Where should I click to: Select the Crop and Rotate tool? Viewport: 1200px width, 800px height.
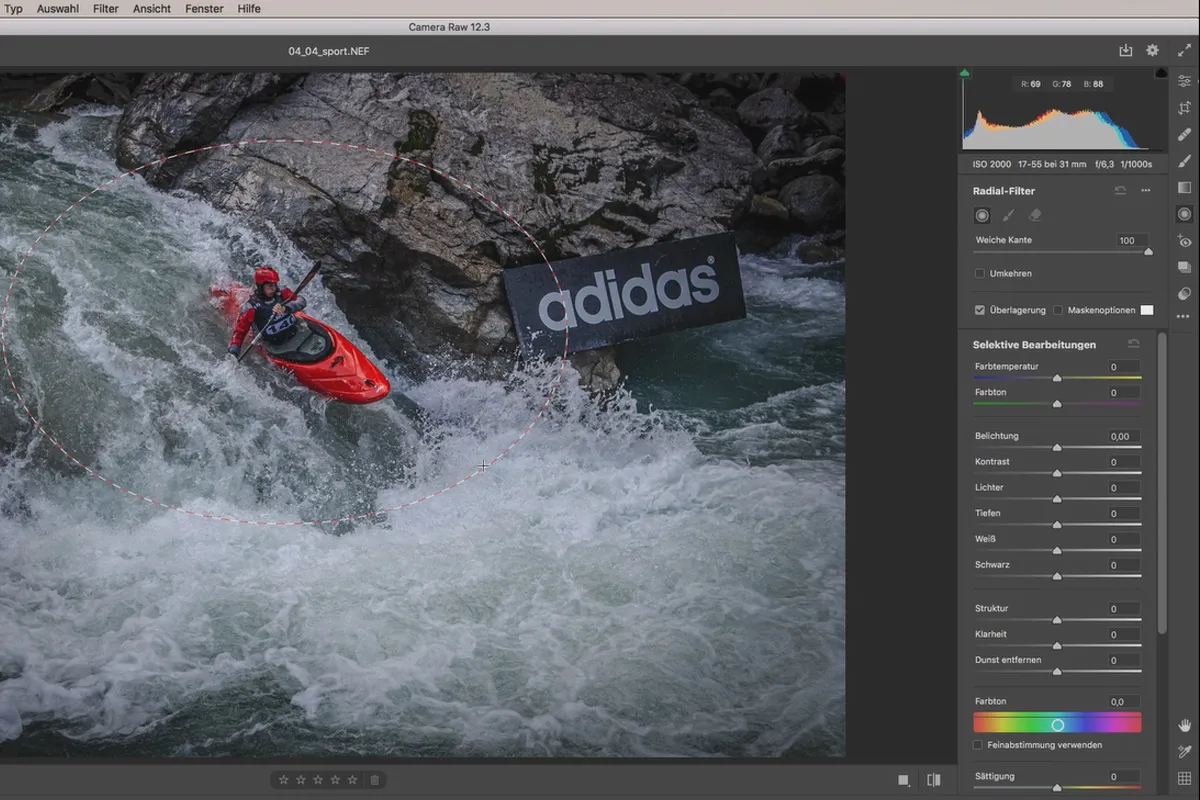(1184, 108)
